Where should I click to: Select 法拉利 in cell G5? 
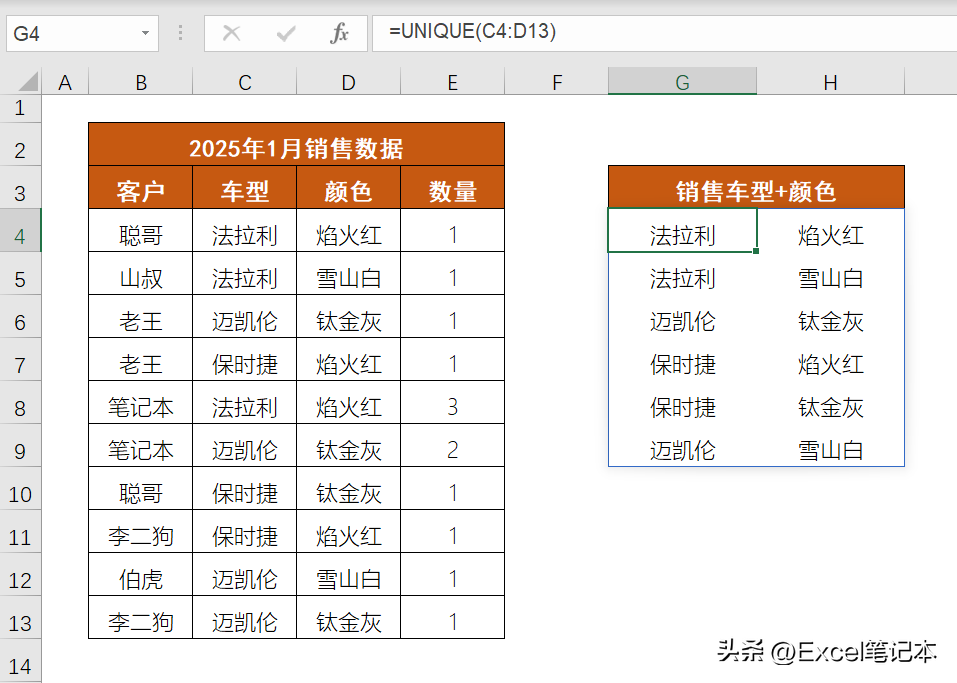pos(682,273)
